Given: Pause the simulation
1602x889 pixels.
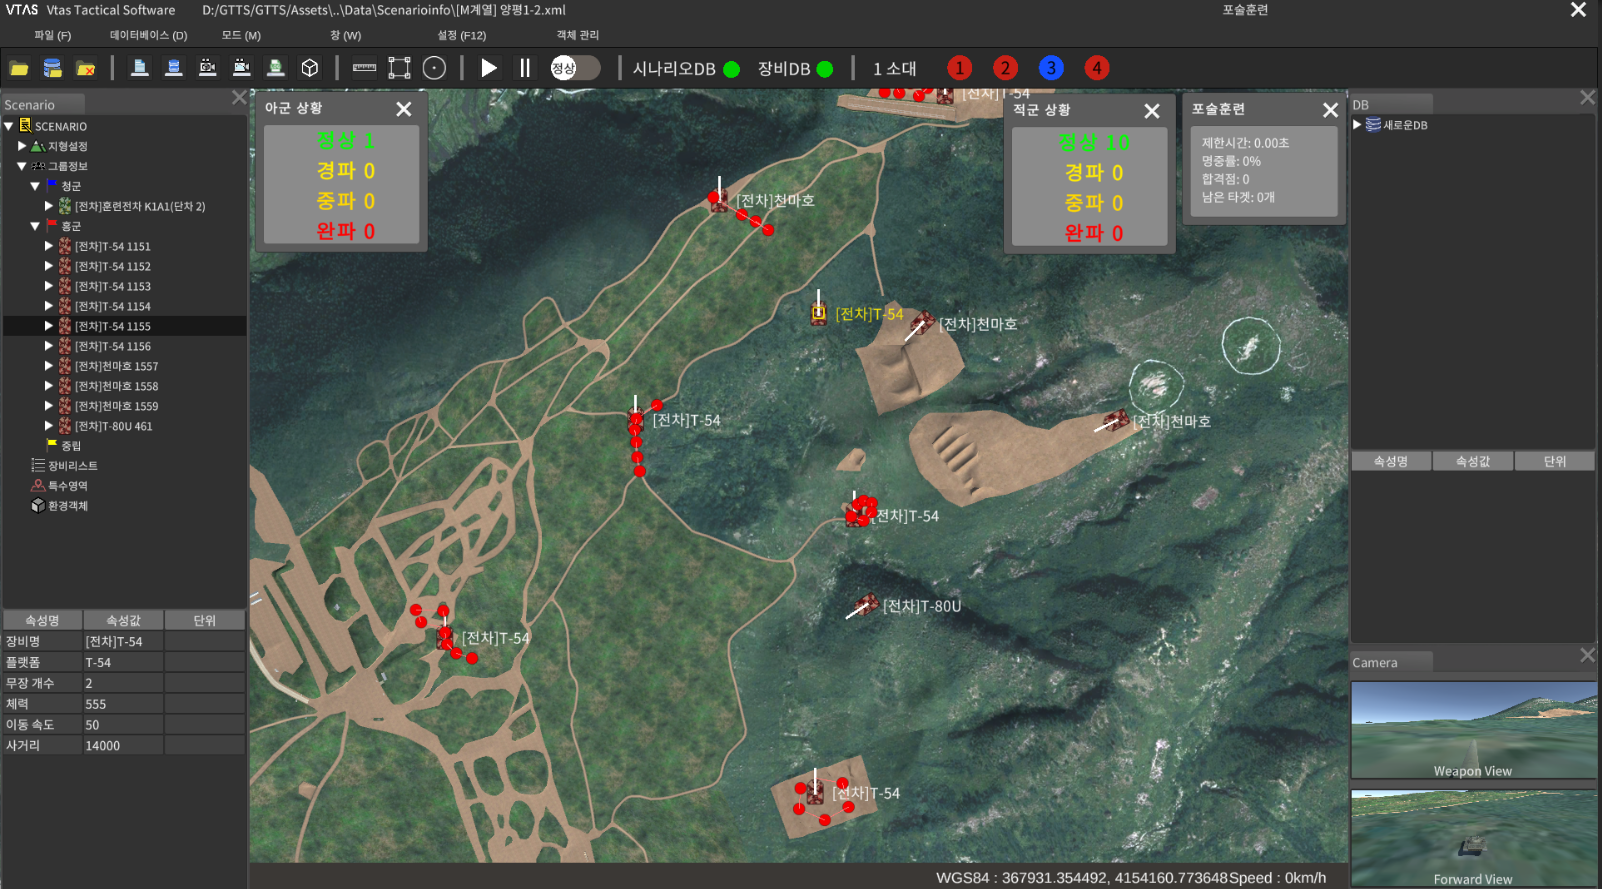Looking at the screenshot, I should point(524,68).
